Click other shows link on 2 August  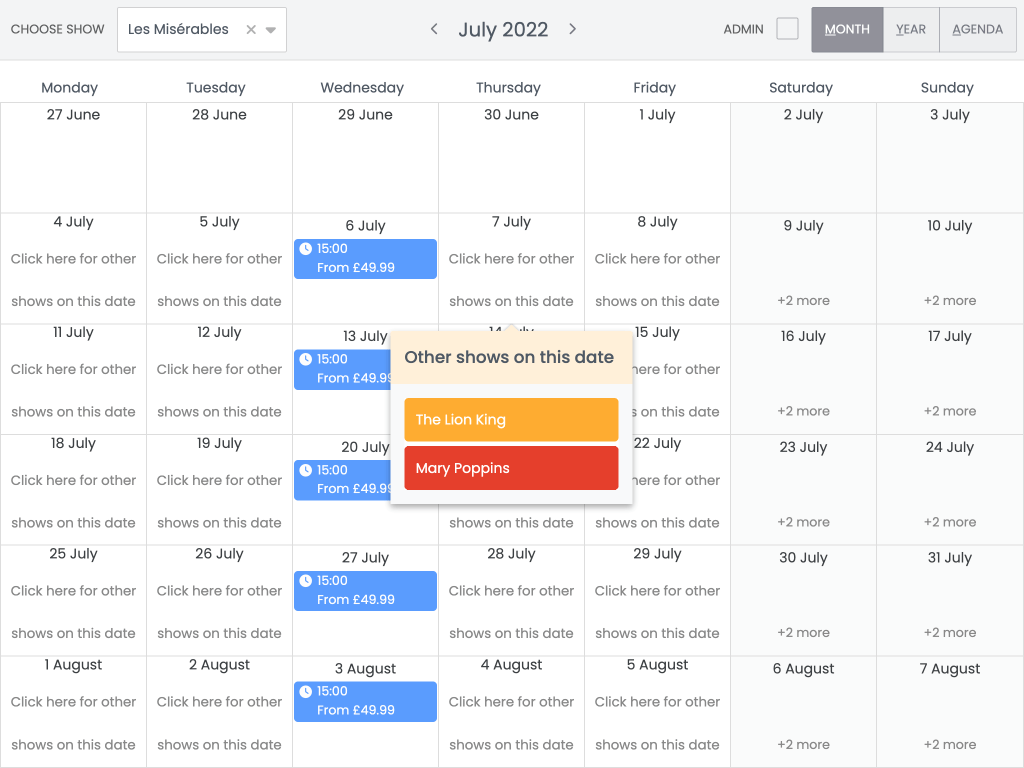point(219,723)
